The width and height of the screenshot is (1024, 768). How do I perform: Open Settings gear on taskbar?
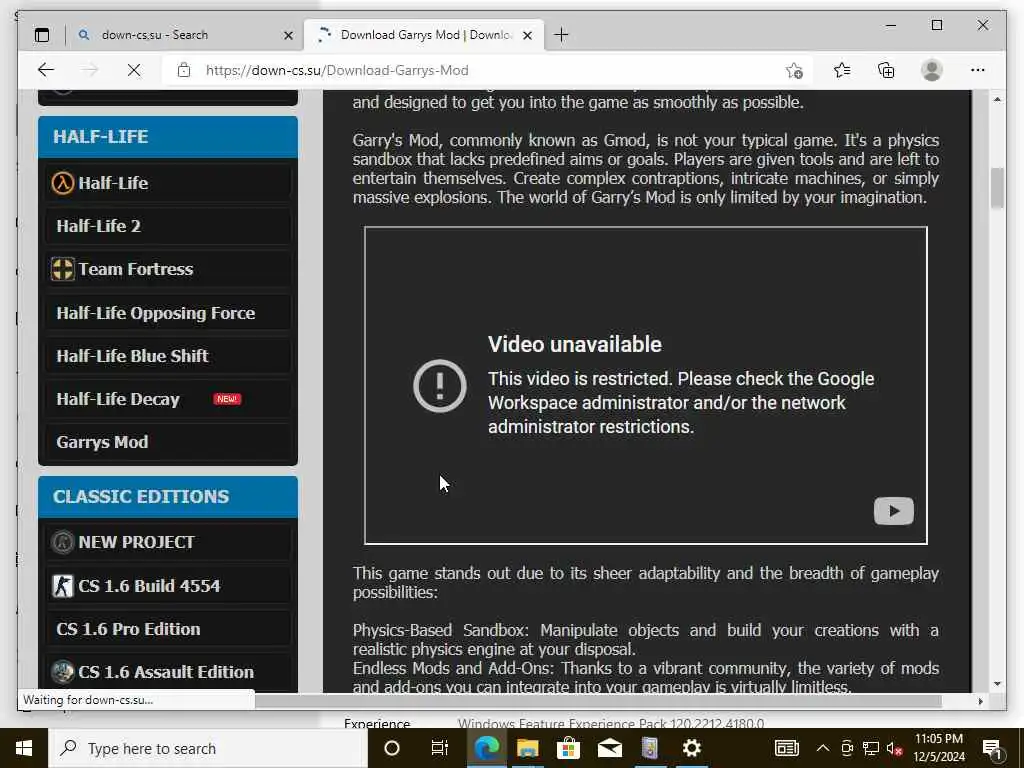[x=692, y=748]
